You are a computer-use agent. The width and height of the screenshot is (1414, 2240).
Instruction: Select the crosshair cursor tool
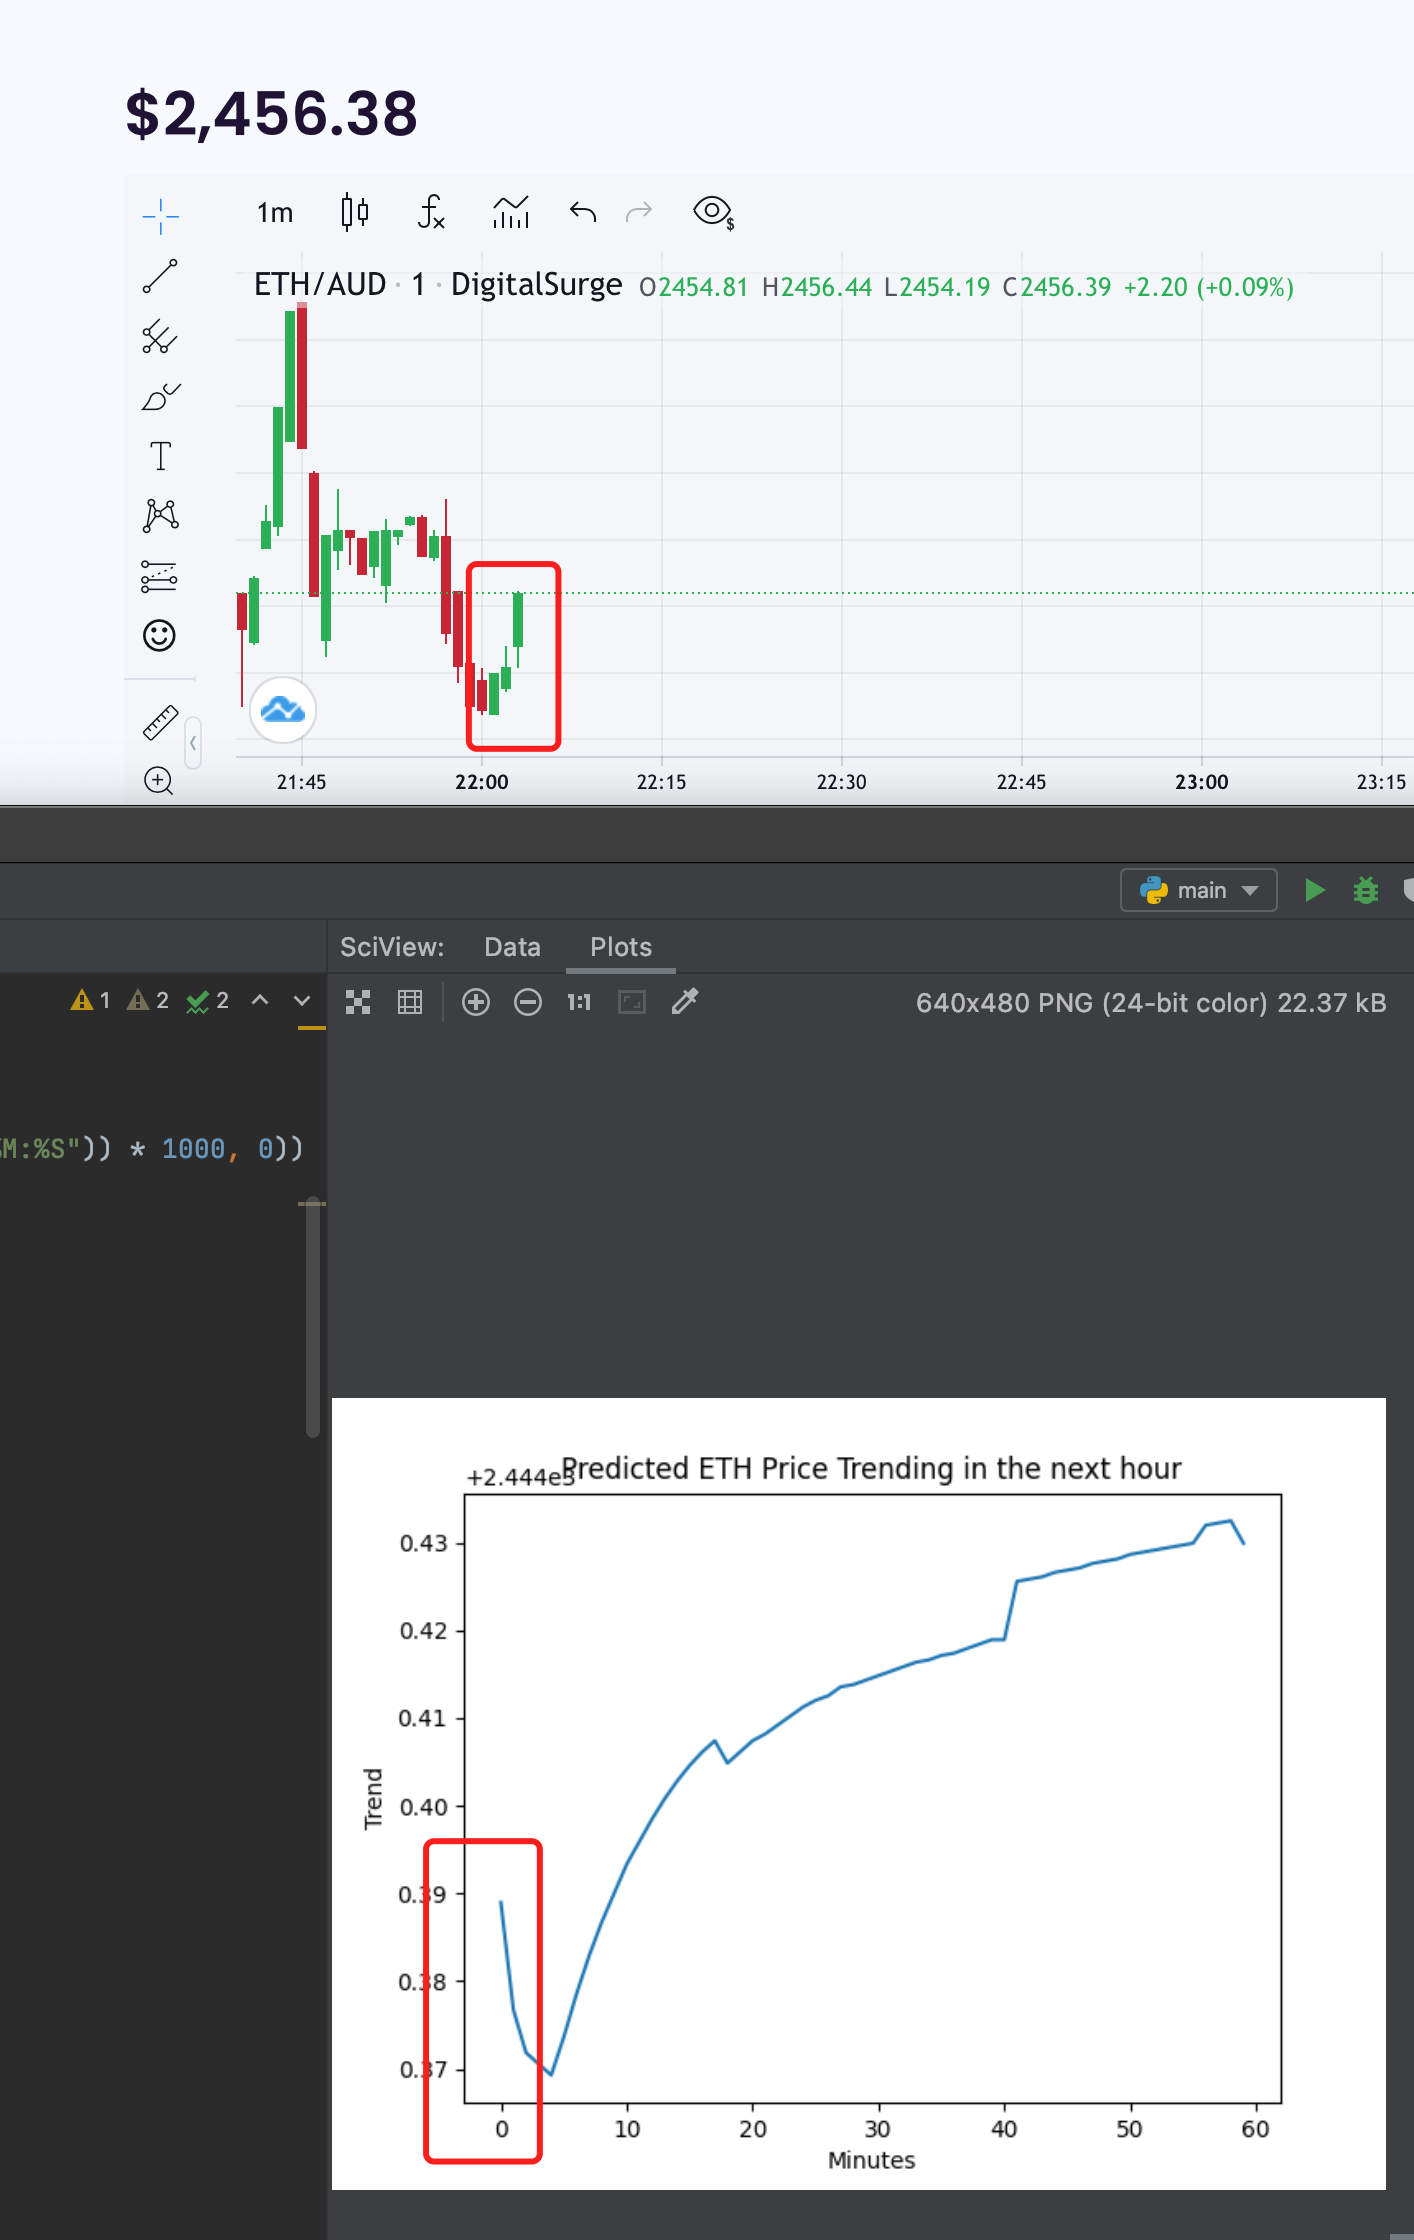click(x=160, y=215)
